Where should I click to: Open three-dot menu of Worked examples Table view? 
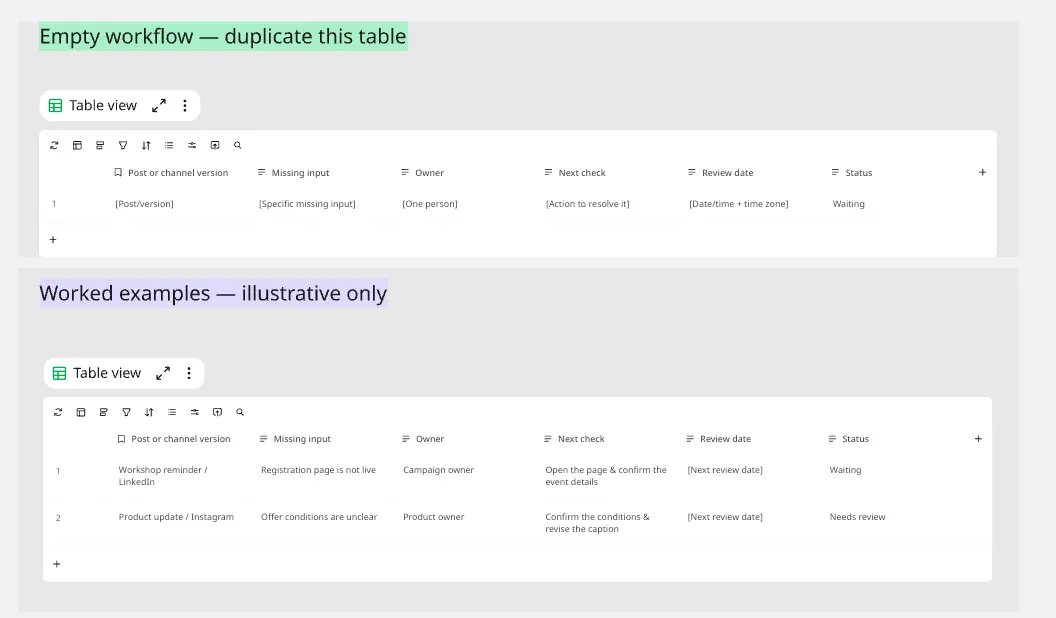189,373
